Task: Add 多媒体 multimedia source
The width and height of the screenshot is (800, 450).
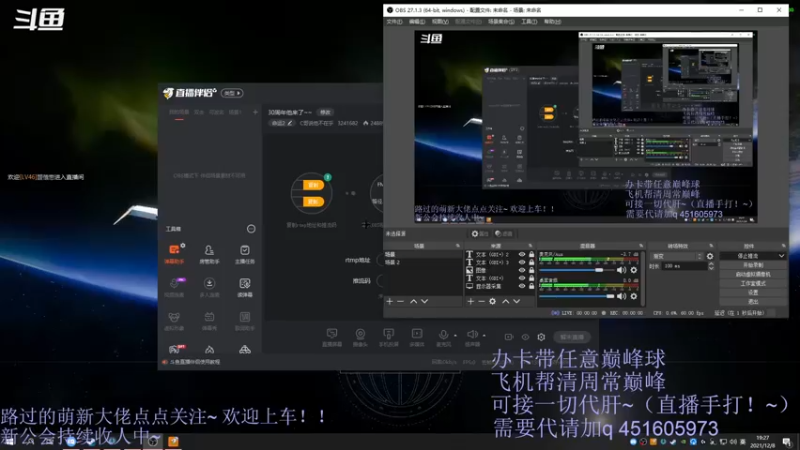Action: (x=417, y=337)
